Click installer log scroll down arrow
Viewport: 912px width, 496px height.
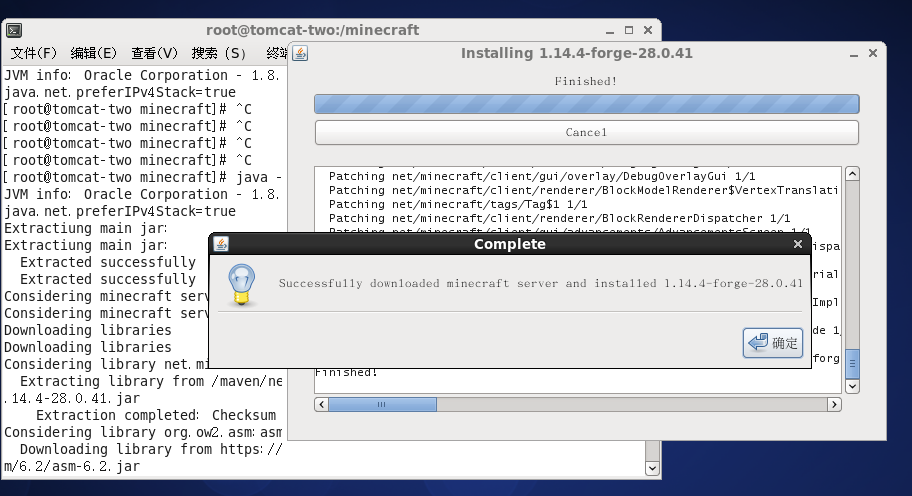point(852,386)
